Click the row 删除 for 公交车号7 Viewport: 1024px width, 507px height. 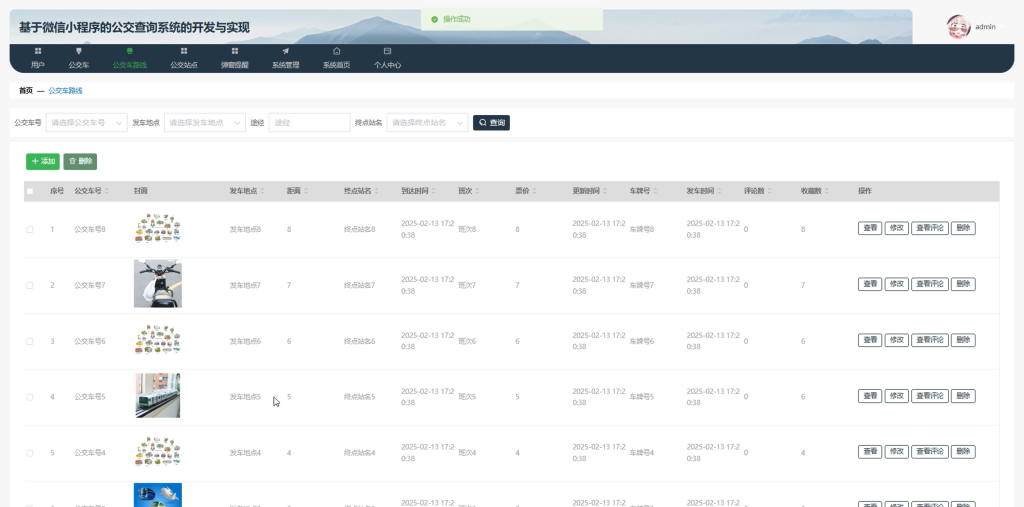pyautogui.click(x=963, y=284)
